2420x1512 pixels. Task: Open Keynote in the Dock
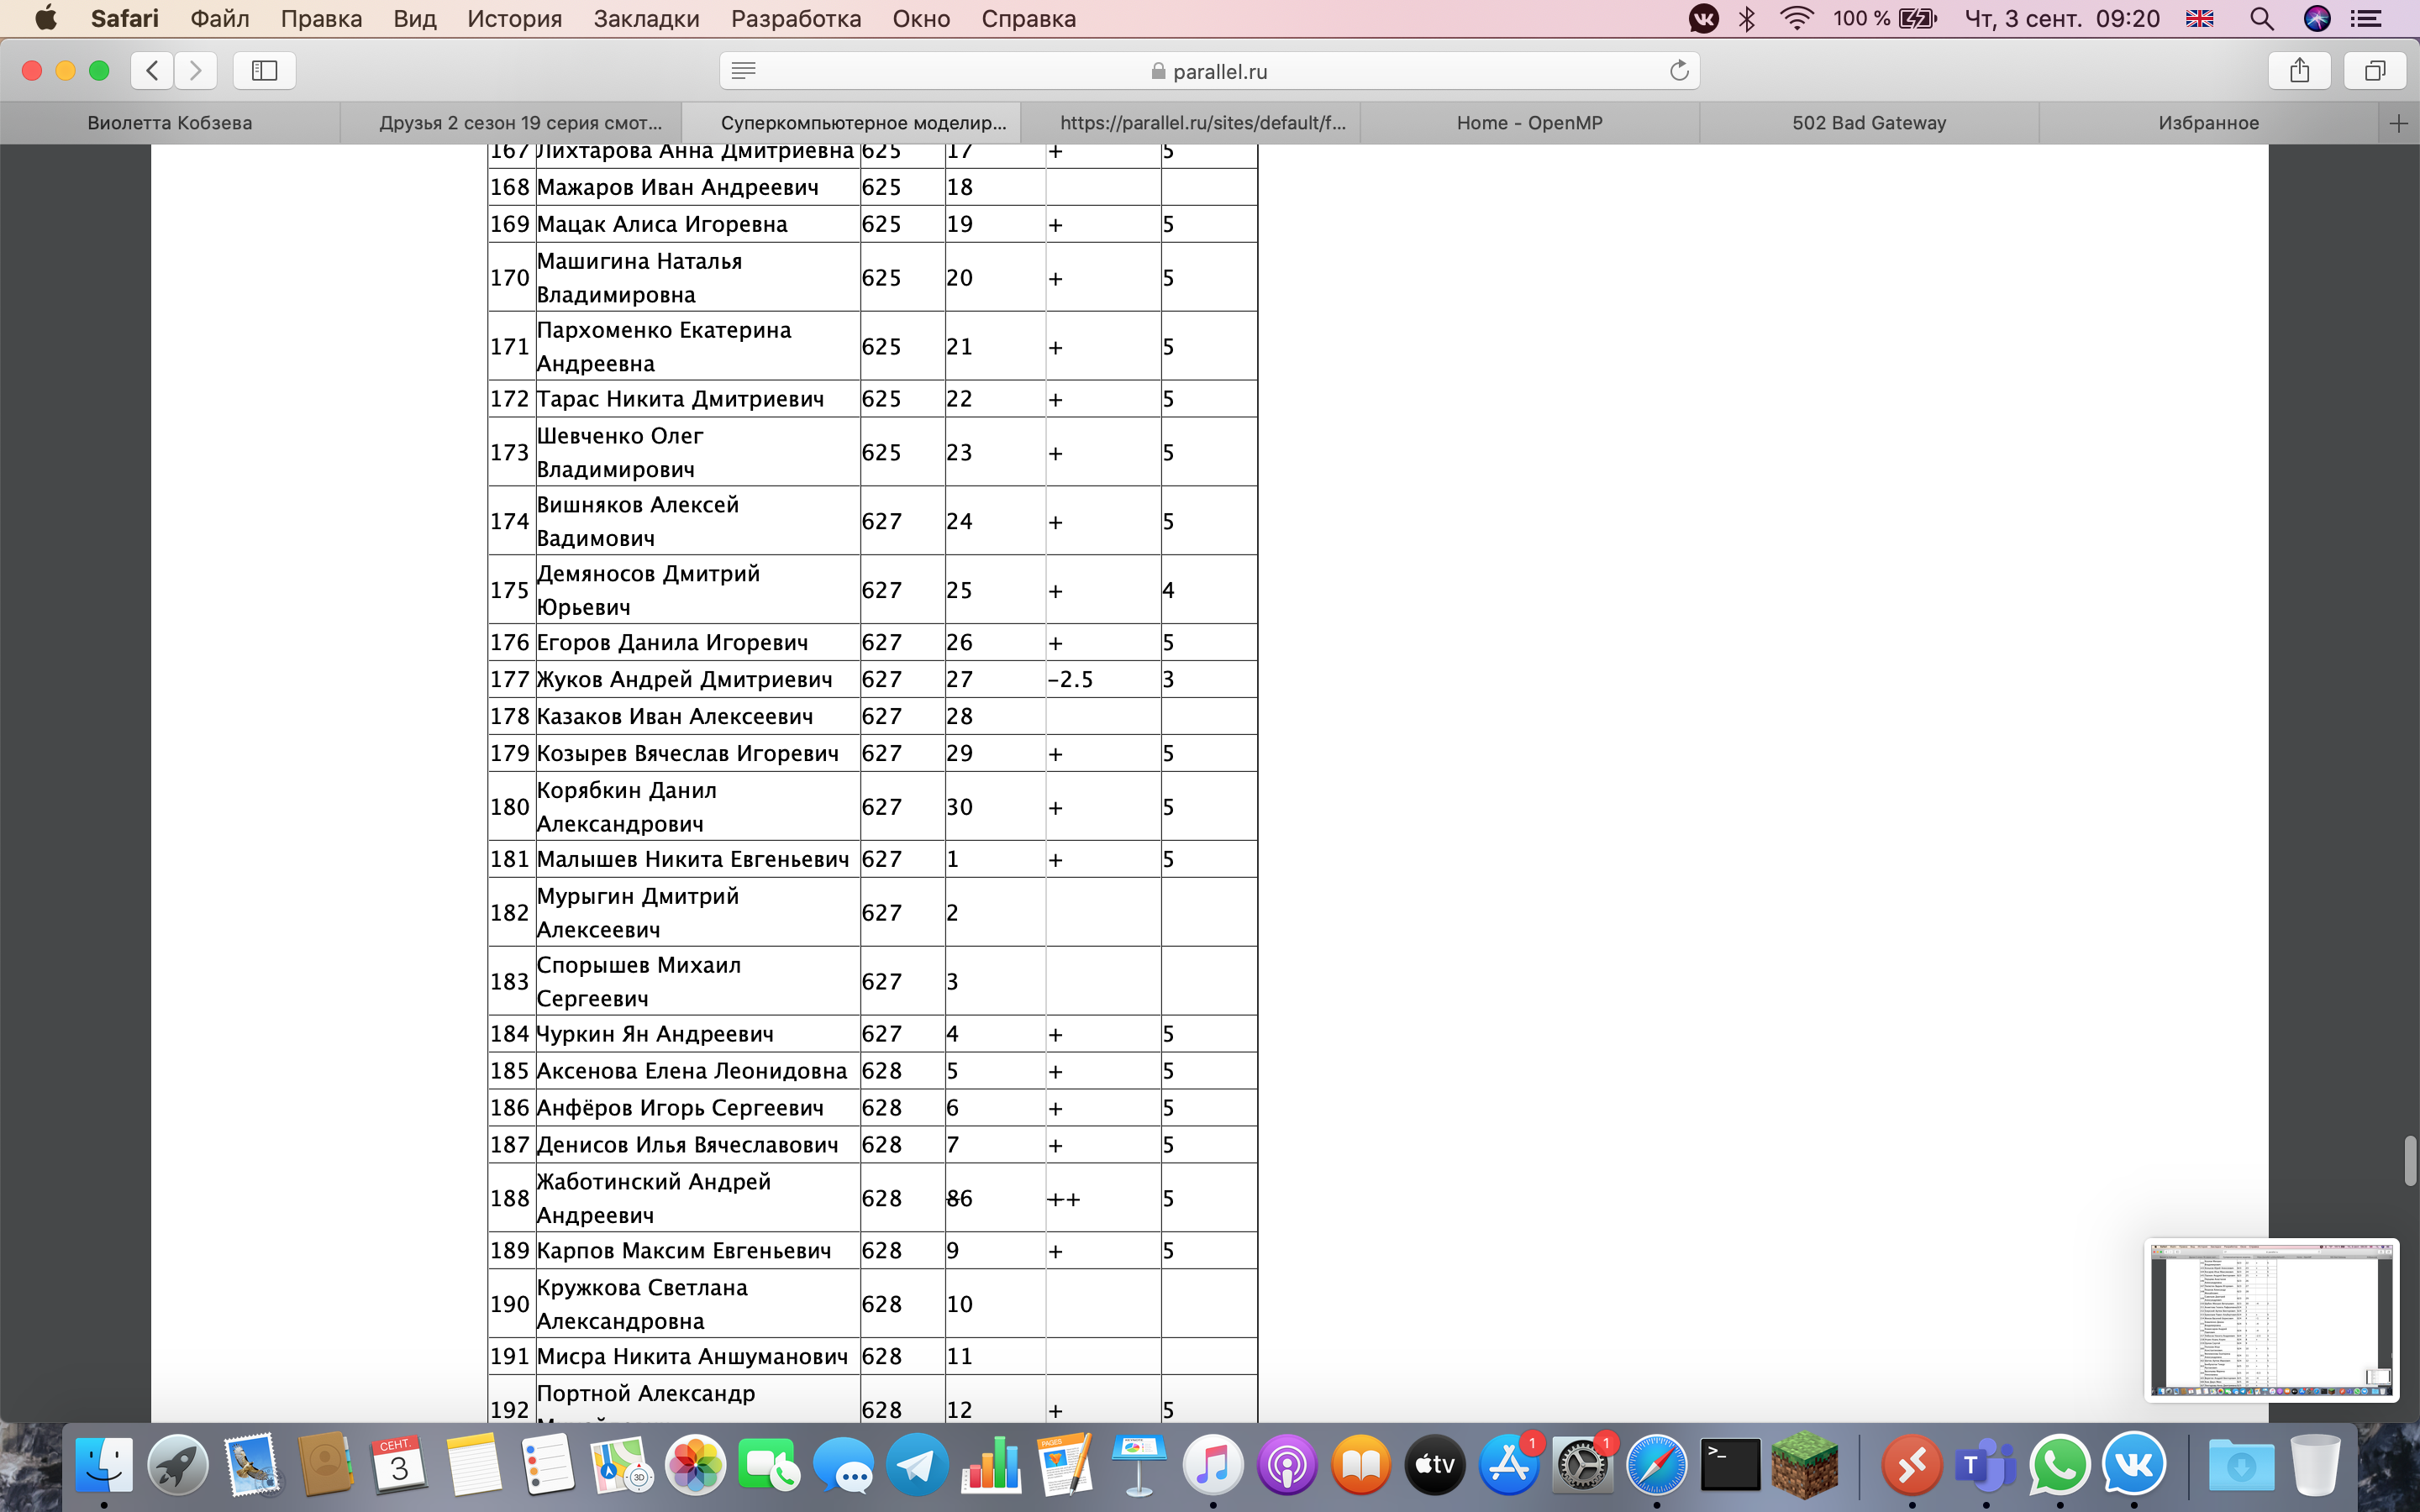point(1139,1465)
